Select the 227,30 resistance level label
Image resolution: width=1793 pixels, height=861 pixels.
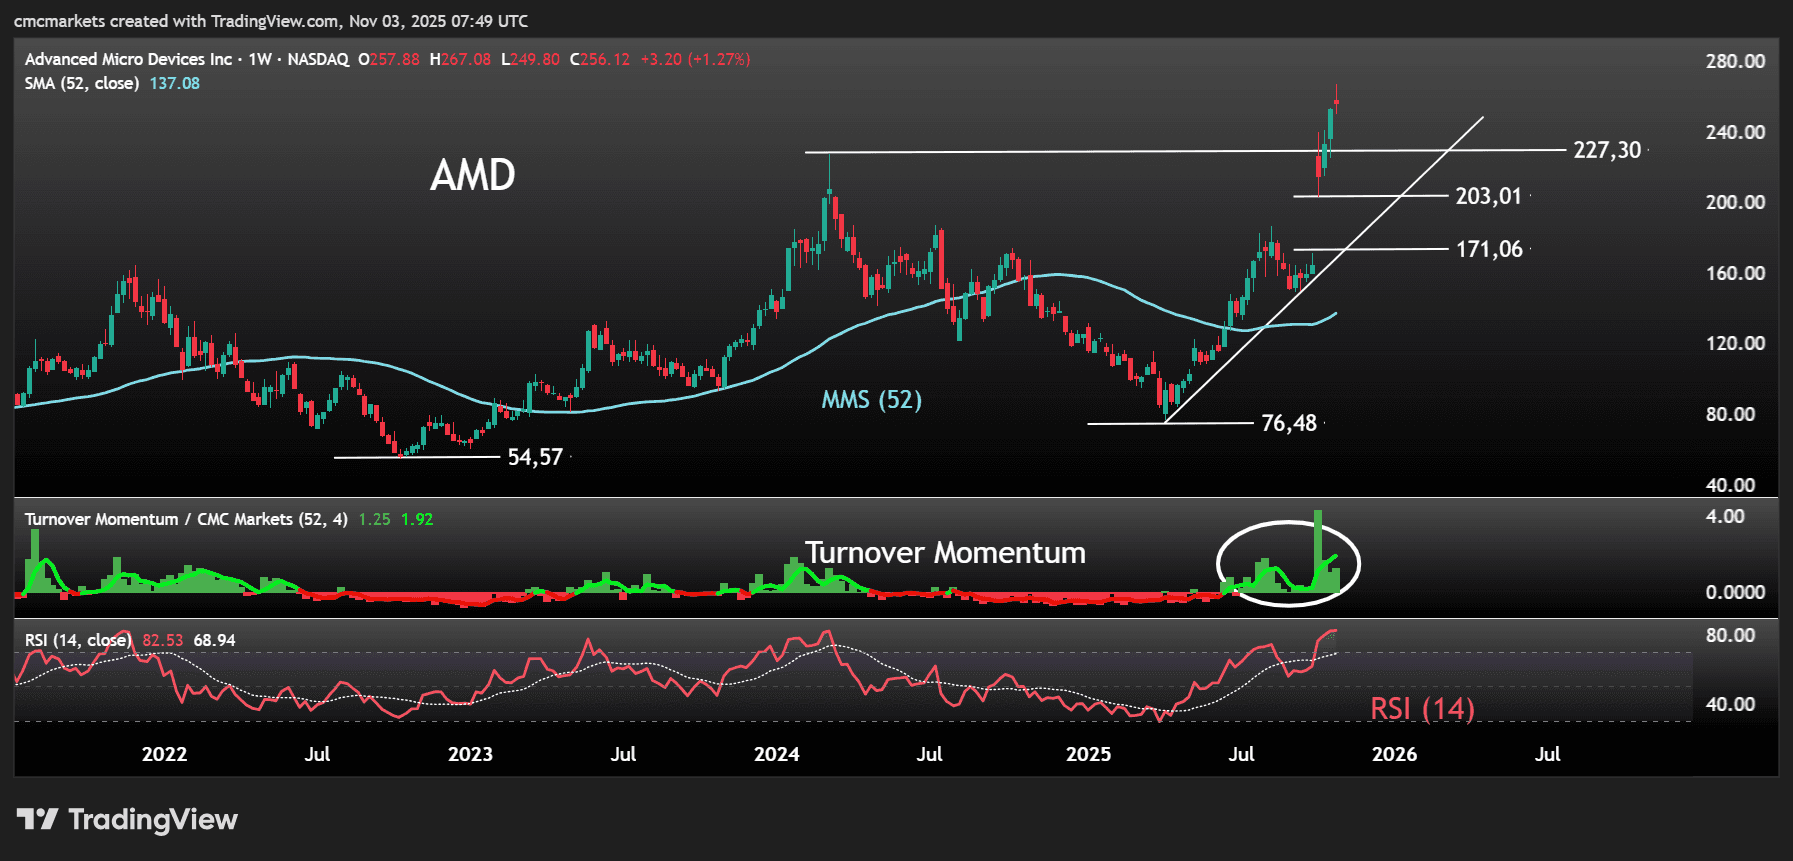1607,150
